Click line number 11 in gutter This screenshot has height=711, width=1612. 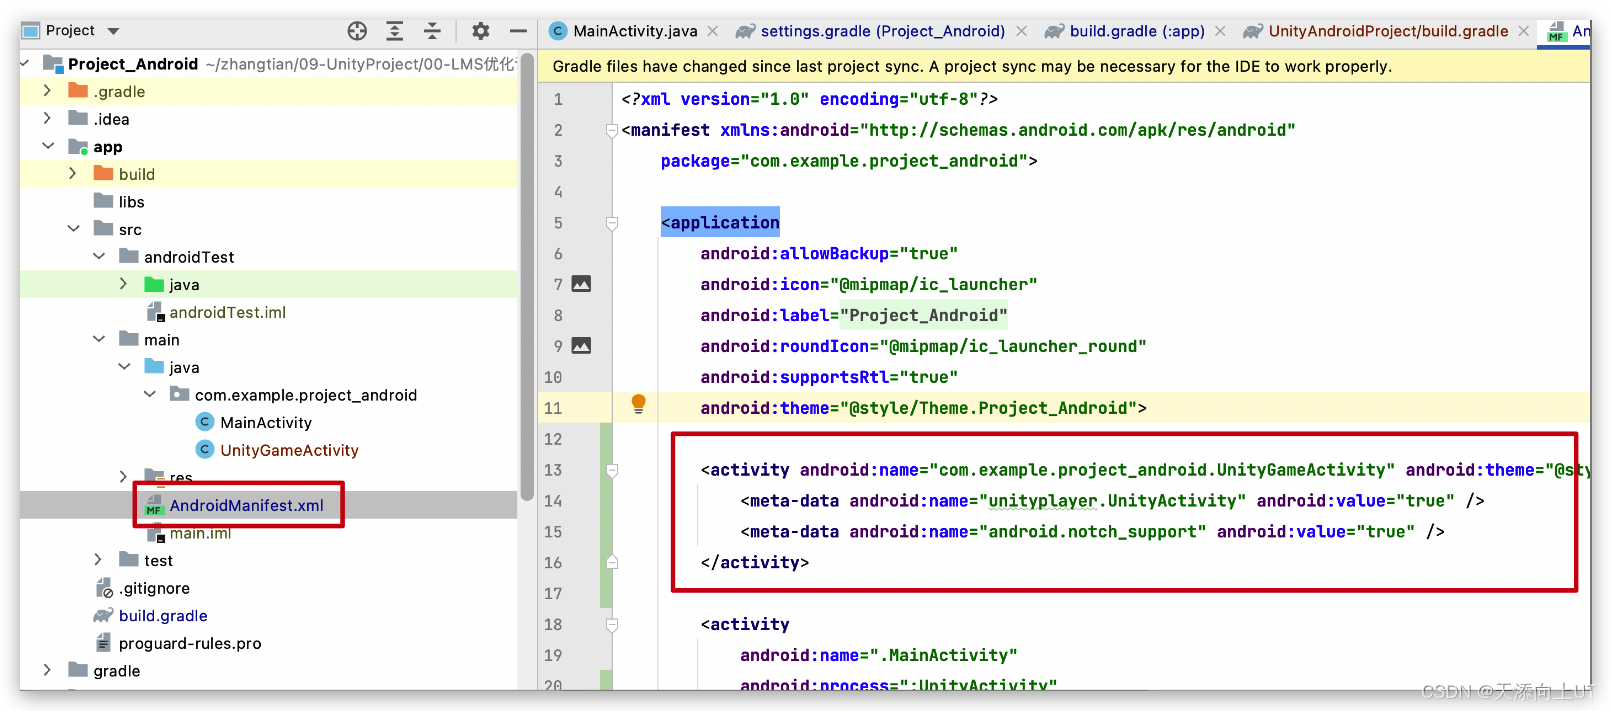553,408
